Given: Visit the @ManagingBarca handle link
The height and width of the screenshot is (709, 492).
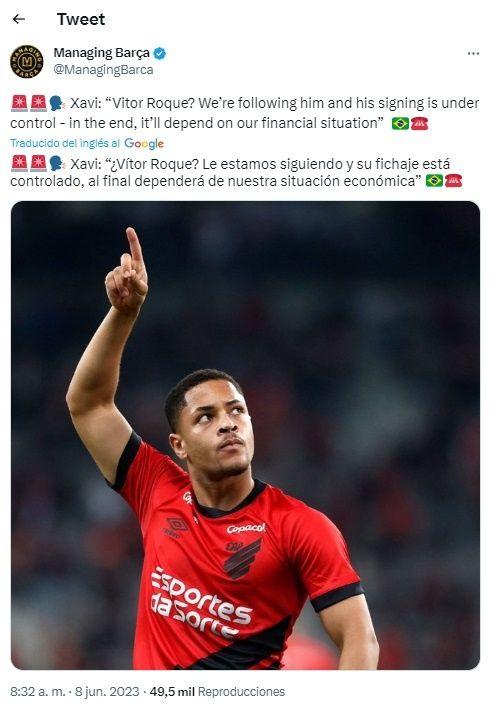Looking at the screenshot, I should tap(103, 70).
